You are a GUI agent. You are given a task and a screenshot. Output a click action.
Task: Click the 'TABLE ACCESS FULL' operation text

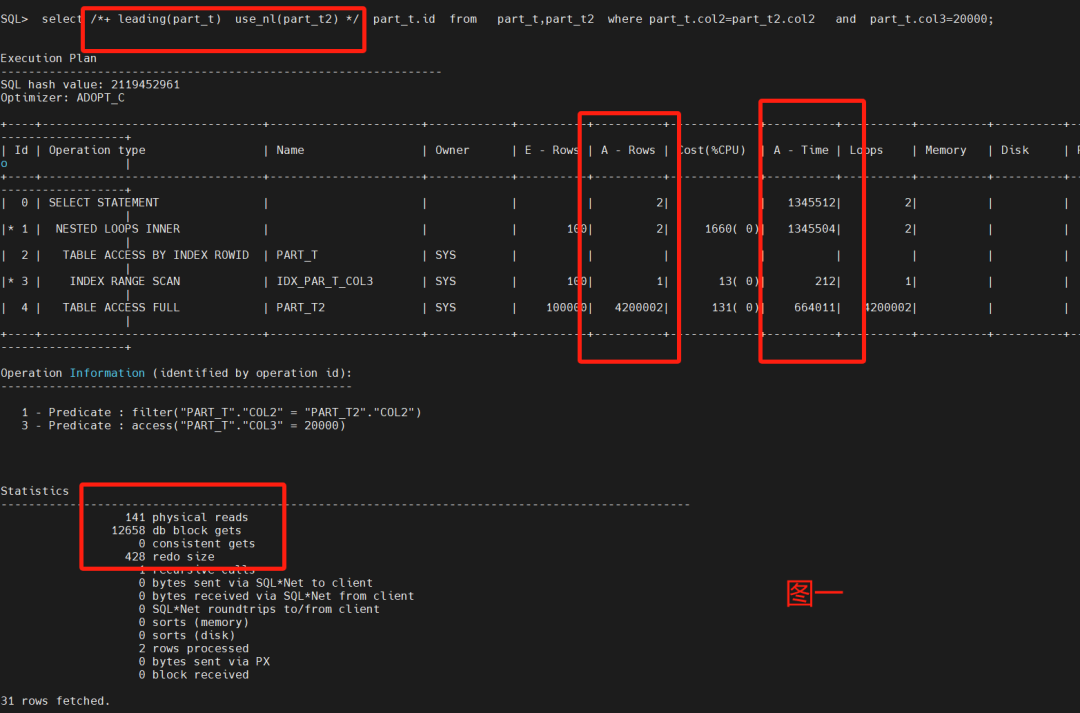(x=121, y=307)
